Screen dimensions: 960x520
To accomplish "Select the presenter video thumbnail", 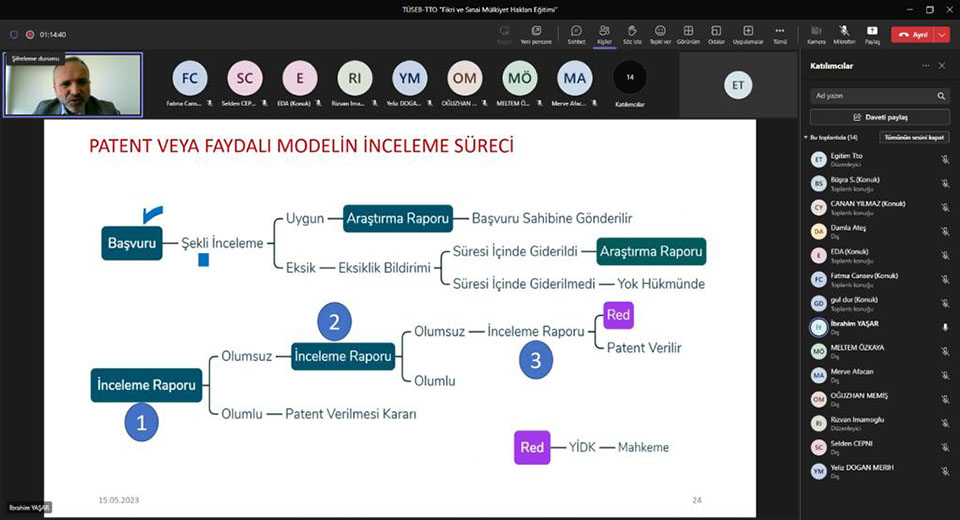I will point(73,85).
